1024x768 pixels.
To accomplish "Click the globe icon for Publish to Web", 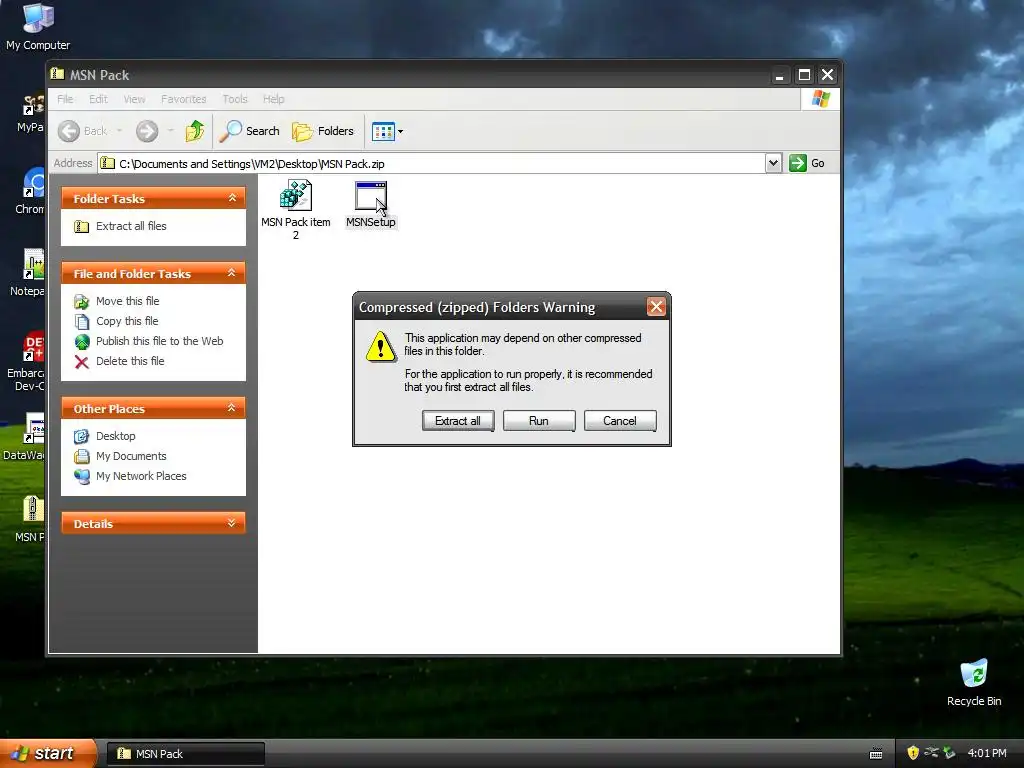I will click(82, 342).
